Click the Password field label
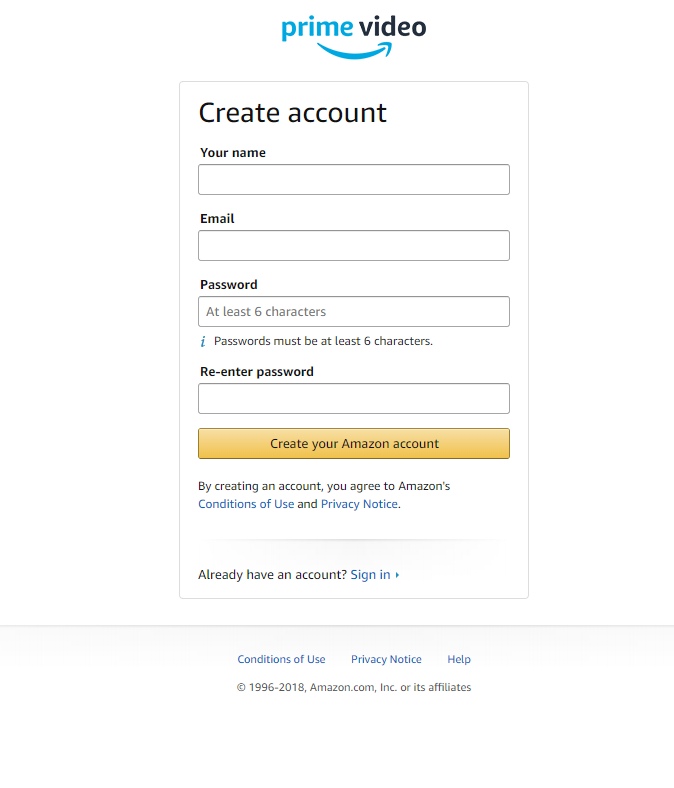This screenshot has height=788, width=674. pos(229,285)
